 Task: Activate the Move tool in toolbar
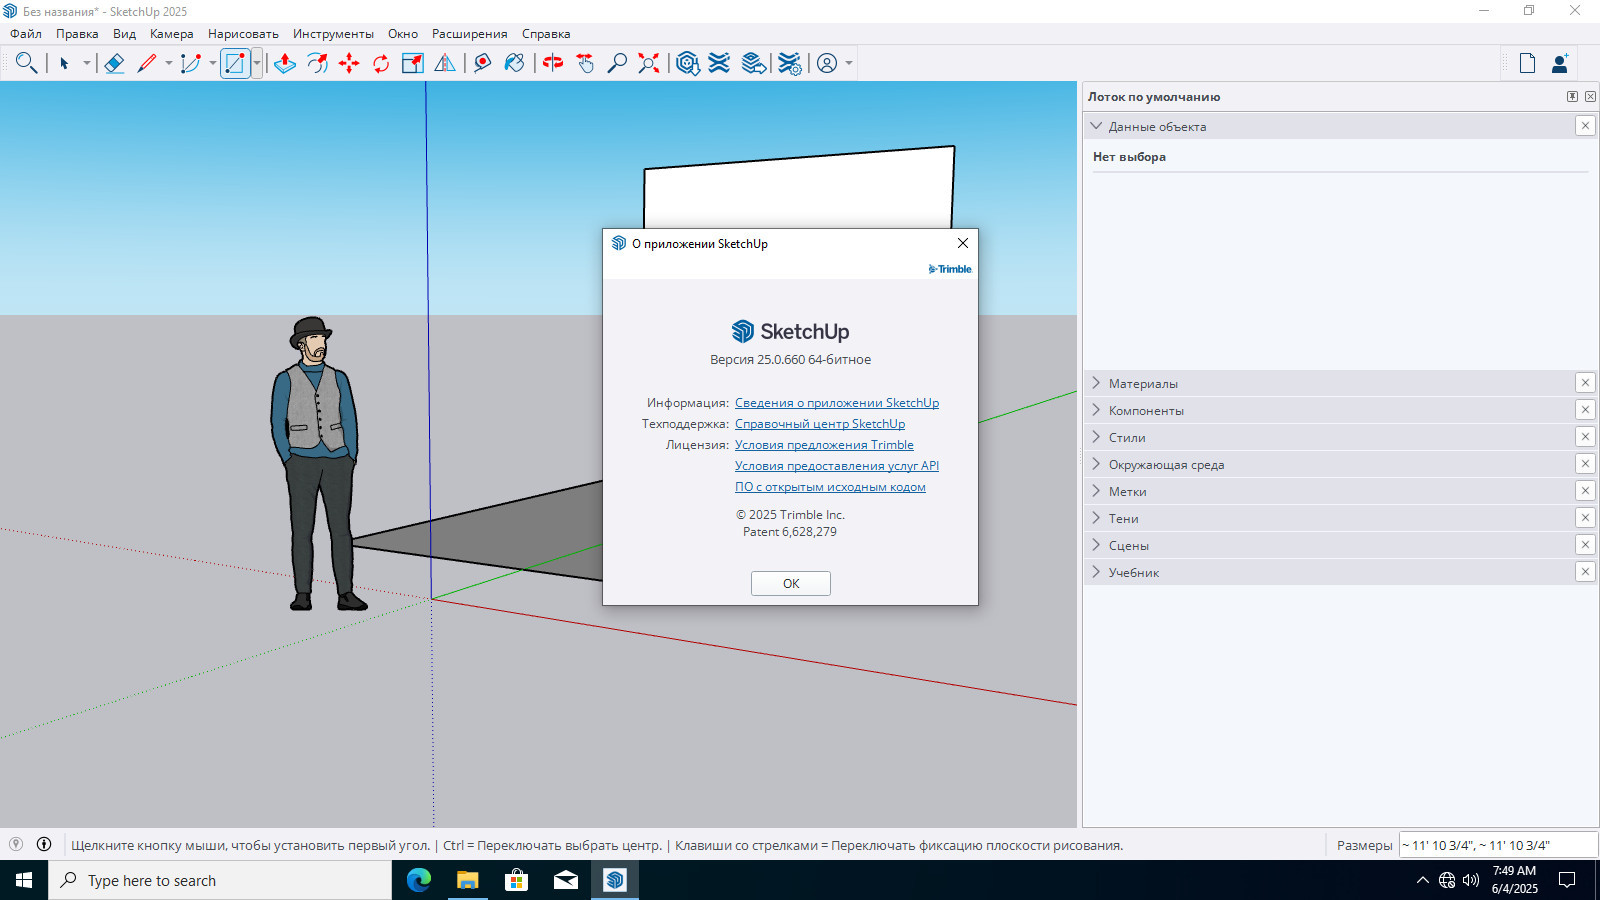click(x=349, y=63)
